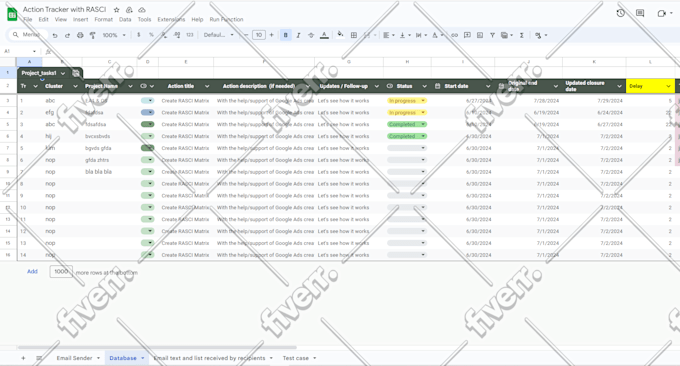Open the zoom 100% dropdown
680x366 pixels.
tap(114, 35)
